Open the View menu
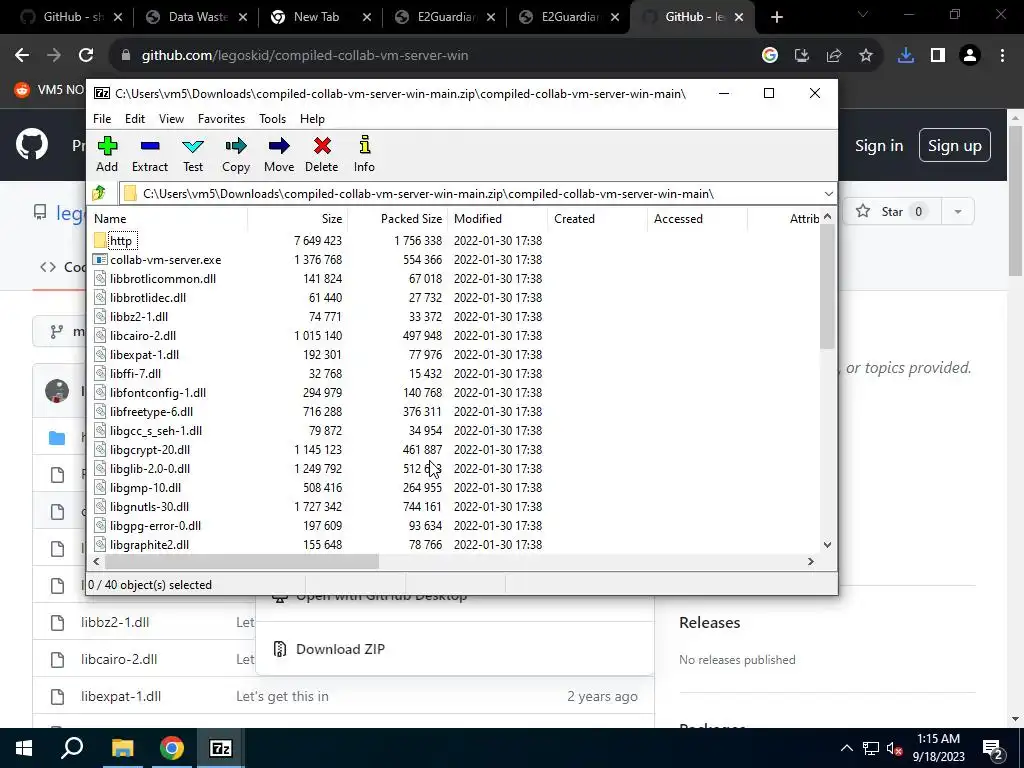The width and height of the screenshot is (1024, 768). pyautogui.click(x=171, y=119)
